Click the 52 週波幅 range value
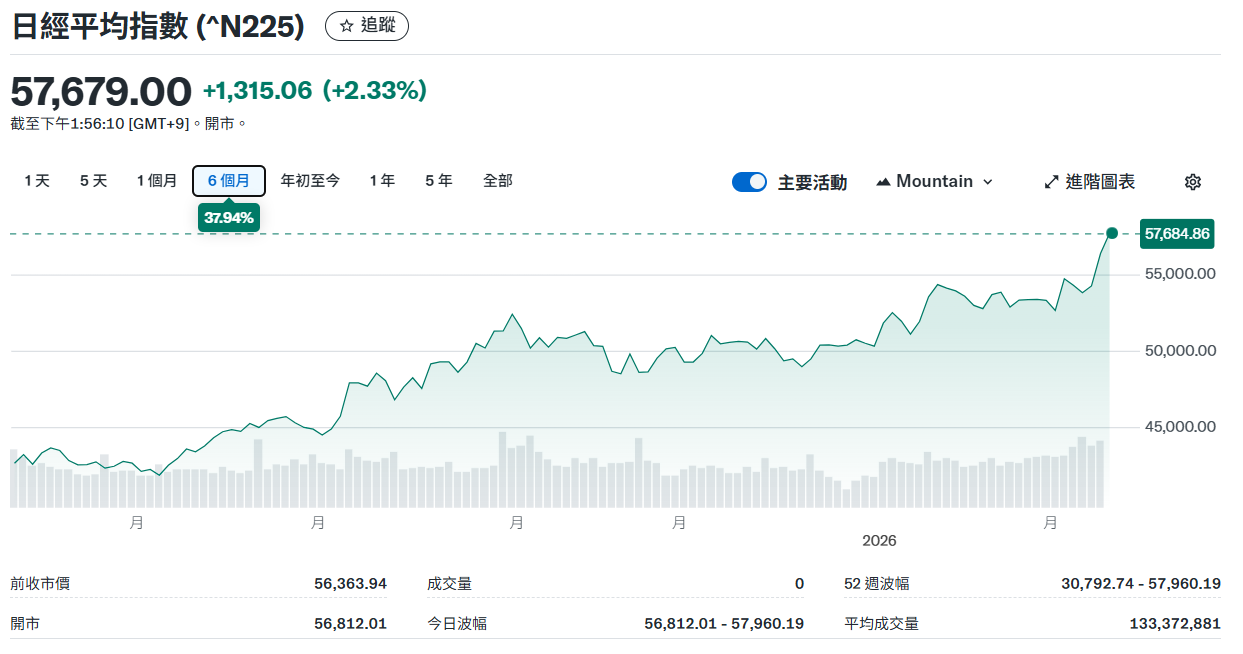 click(1141, 584)
